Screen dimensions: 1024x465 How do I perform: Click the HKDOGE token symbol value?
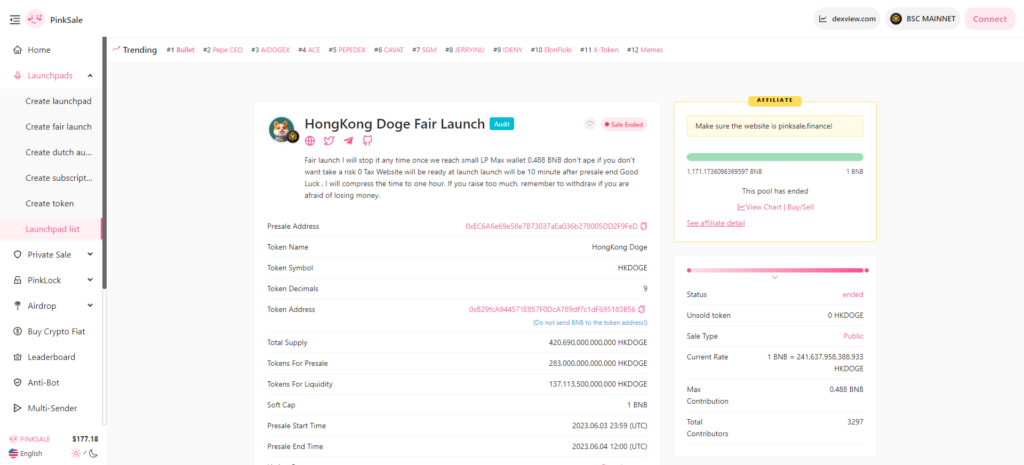632,268
